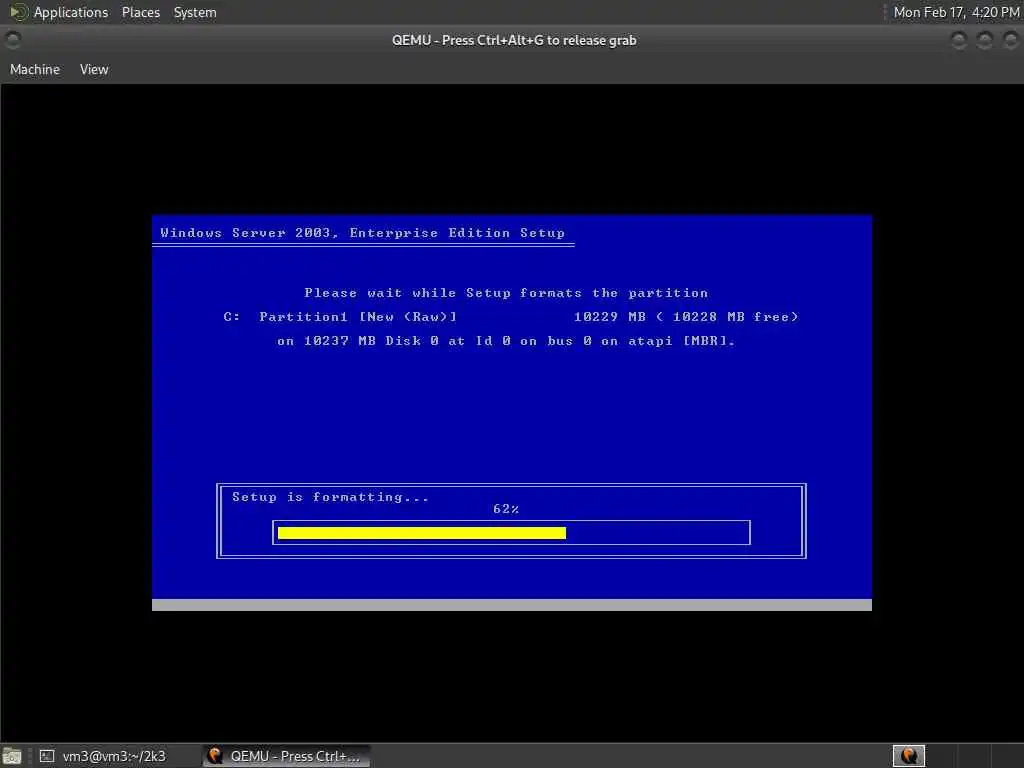
Task: Open the System menu
Action: click(x=195, y=12)
